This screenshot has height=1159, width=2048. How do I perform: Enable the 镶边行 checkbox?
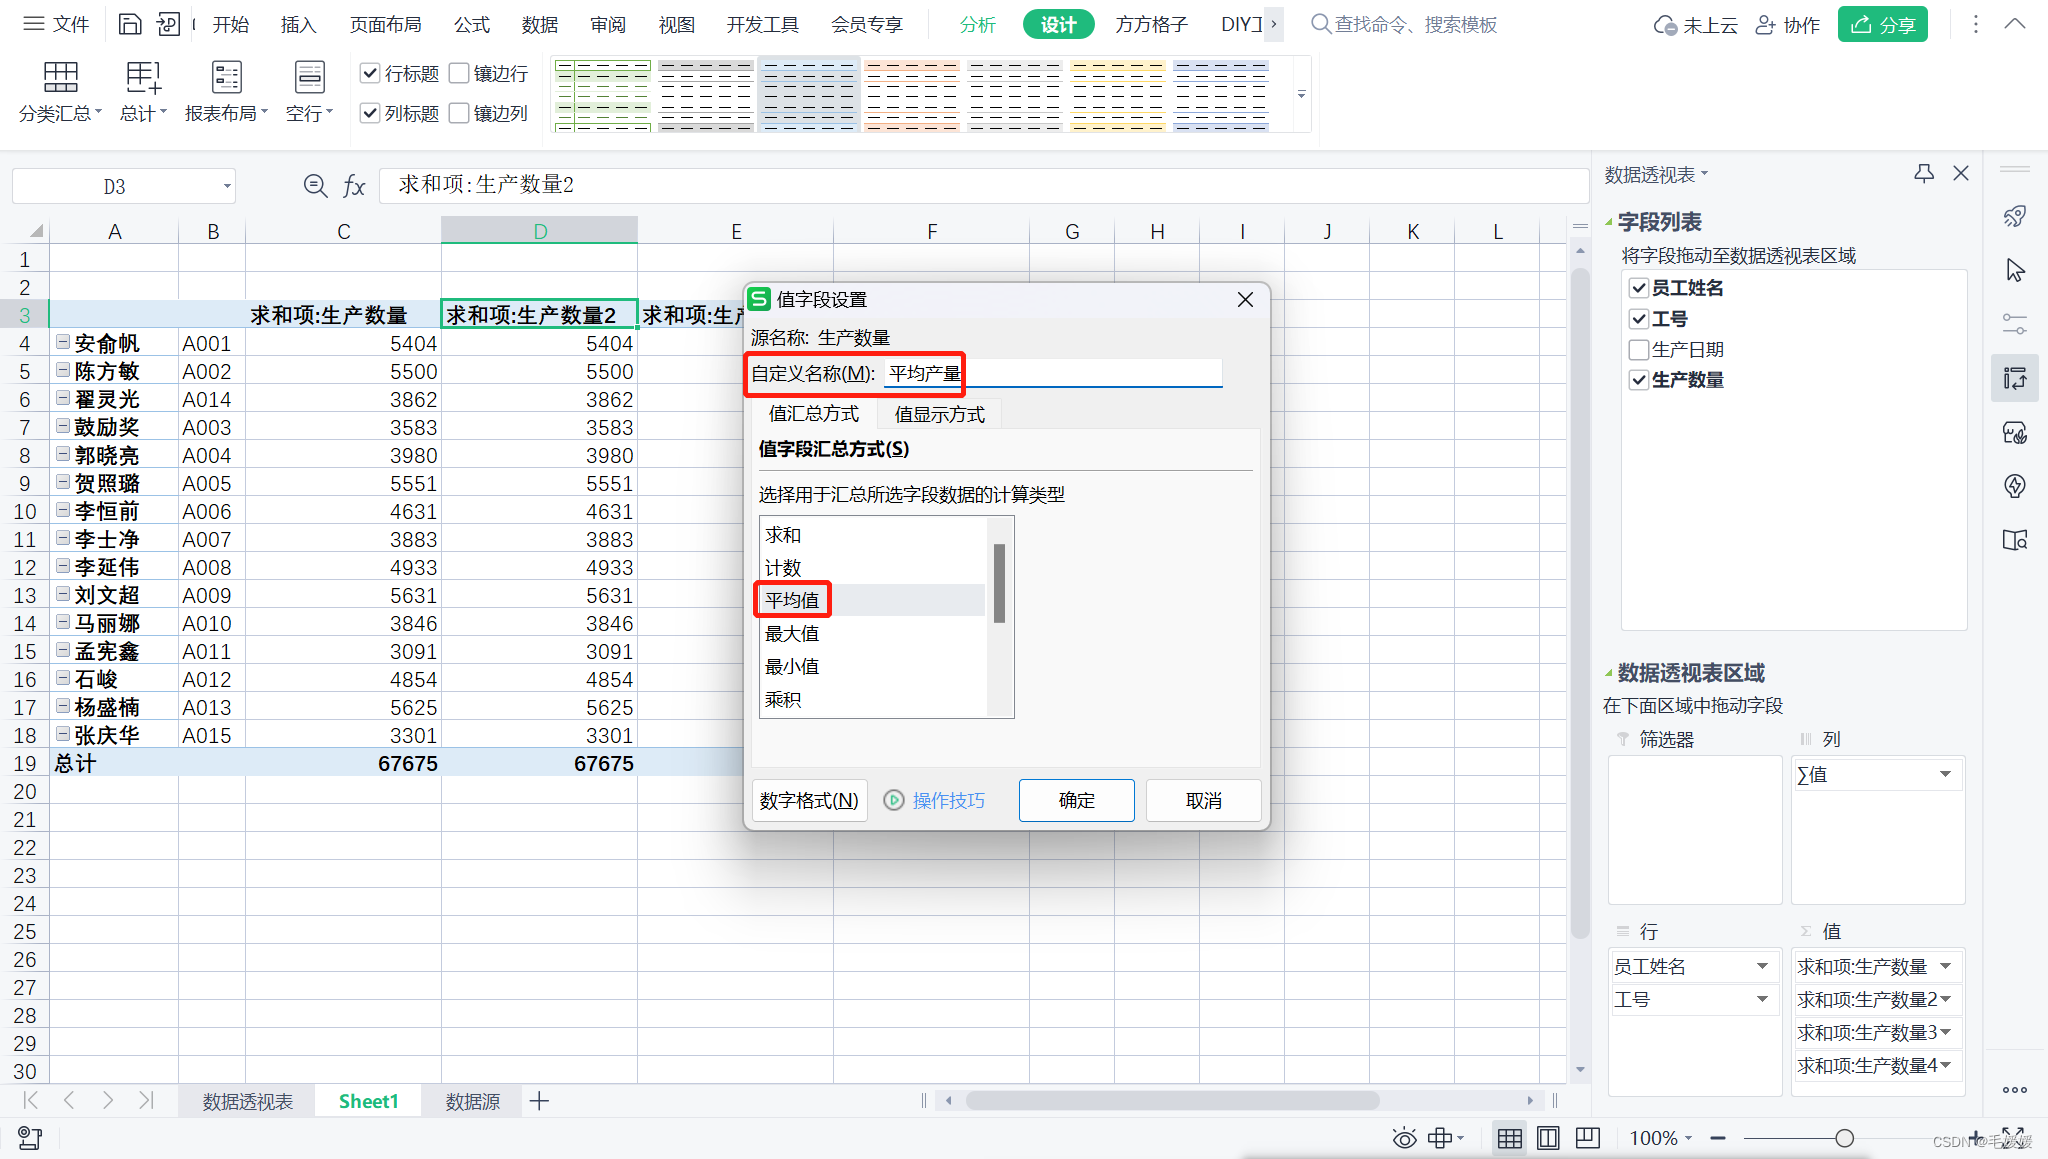tap(459, 73)
